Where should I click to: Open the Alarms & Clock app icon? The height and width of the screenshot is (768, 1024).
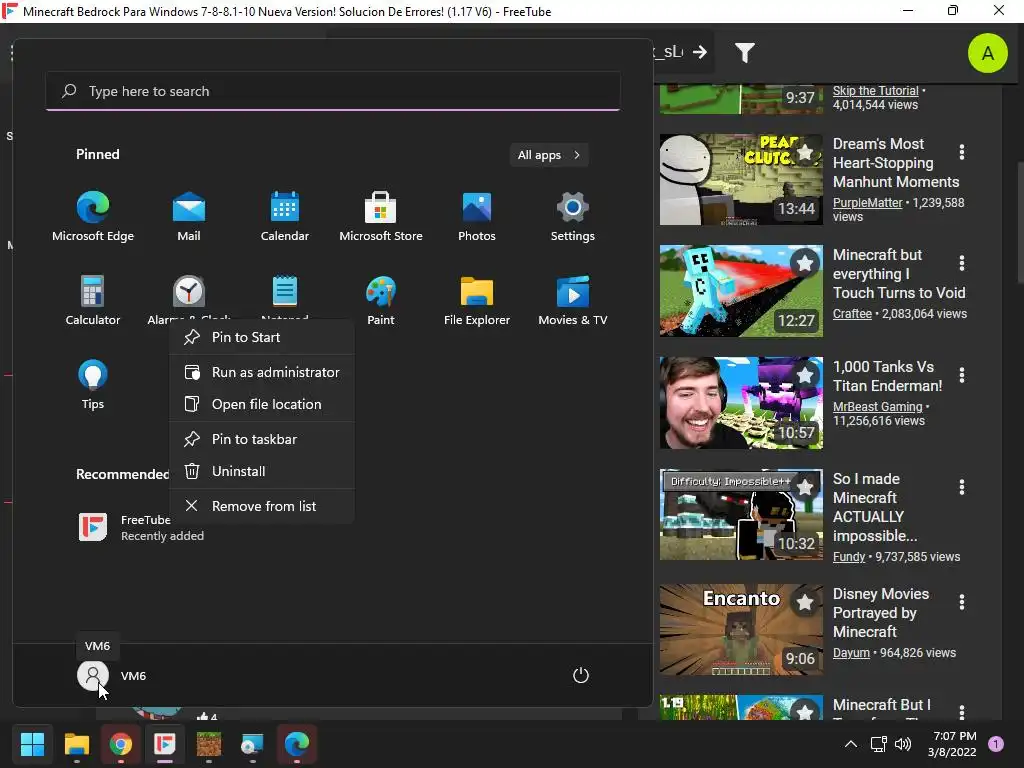pyautogui.click(x=189, y=291)
